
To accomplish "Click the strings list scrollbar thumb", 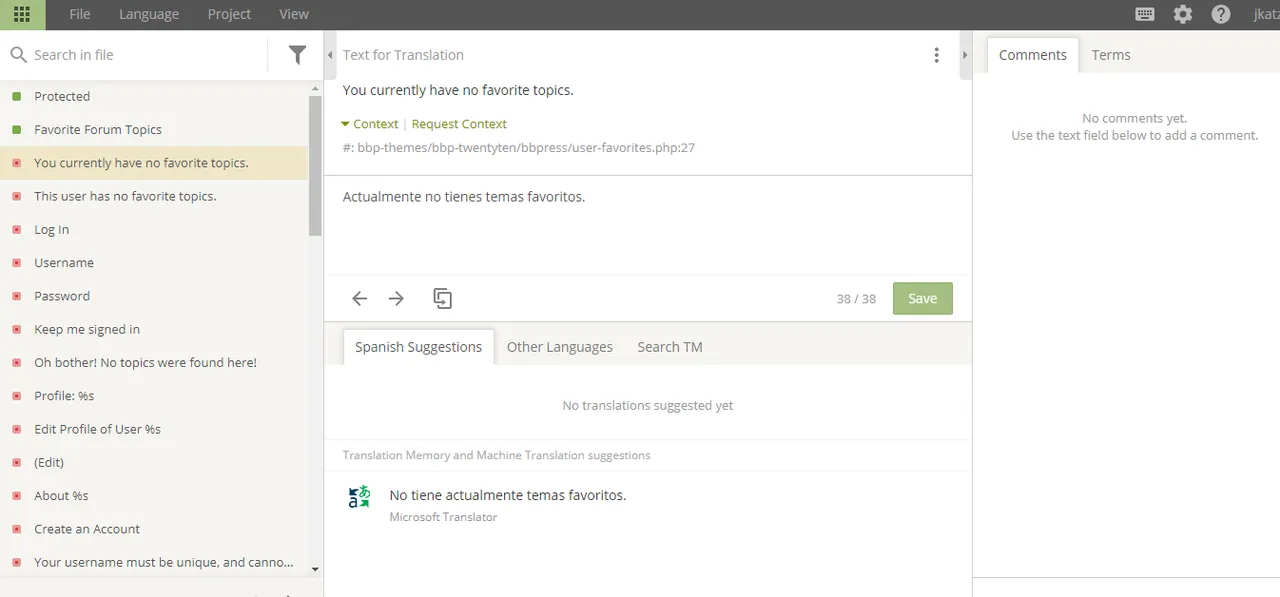I will tap(316, 165).
